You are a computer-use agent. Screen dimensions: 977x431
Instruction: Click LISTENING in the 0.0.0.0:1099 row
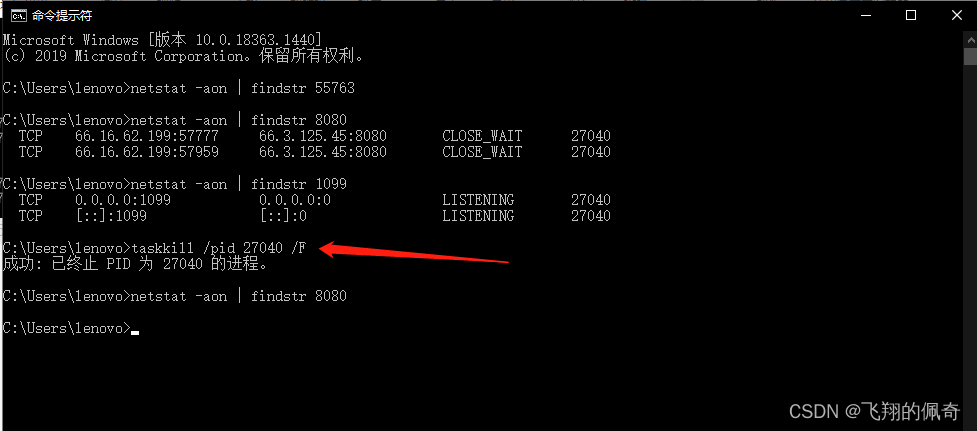[478, 201]
